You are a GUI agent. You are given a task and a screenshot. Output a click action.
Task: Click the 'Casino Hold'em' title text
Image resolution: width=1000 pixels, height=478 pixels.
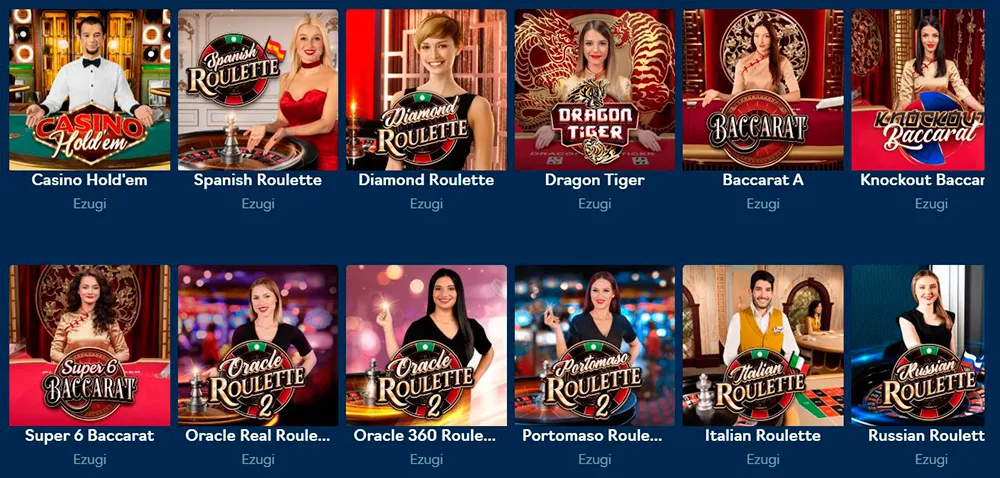pyautogui.click(x=89, y=180)
